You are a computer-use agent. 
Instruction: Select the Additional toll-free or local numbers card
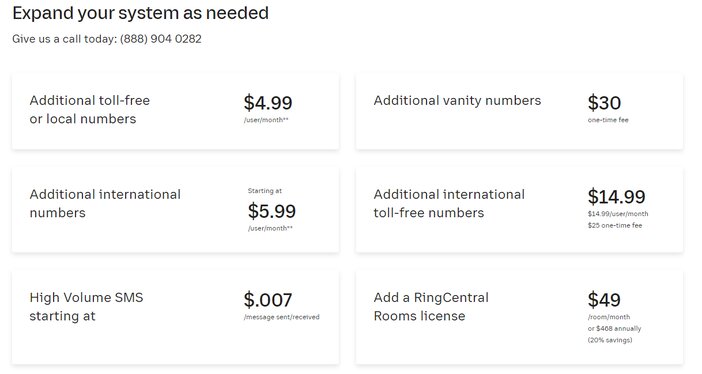click(176, 112)
